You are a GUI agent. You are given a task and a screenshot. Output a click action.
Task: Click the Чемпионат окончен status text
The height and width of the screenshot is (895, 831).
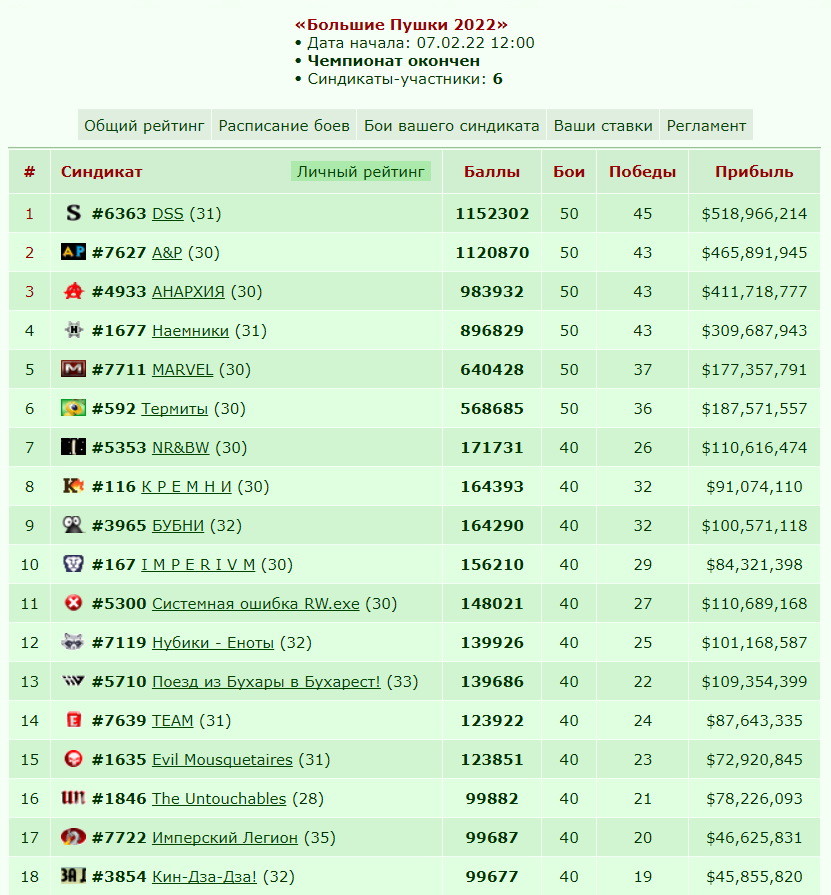(x=394, y=61)
